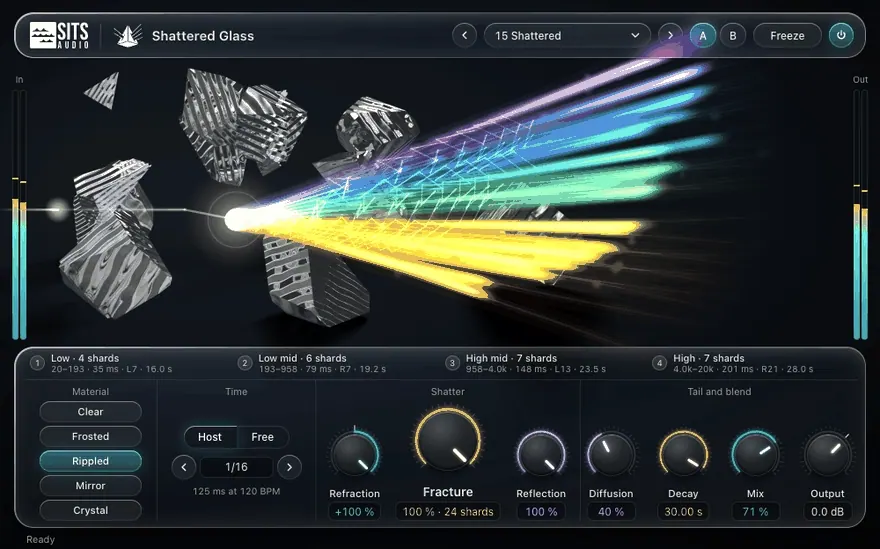
Task: Go to the next preset
Action: pyautogui.click(x=670, y=35)
